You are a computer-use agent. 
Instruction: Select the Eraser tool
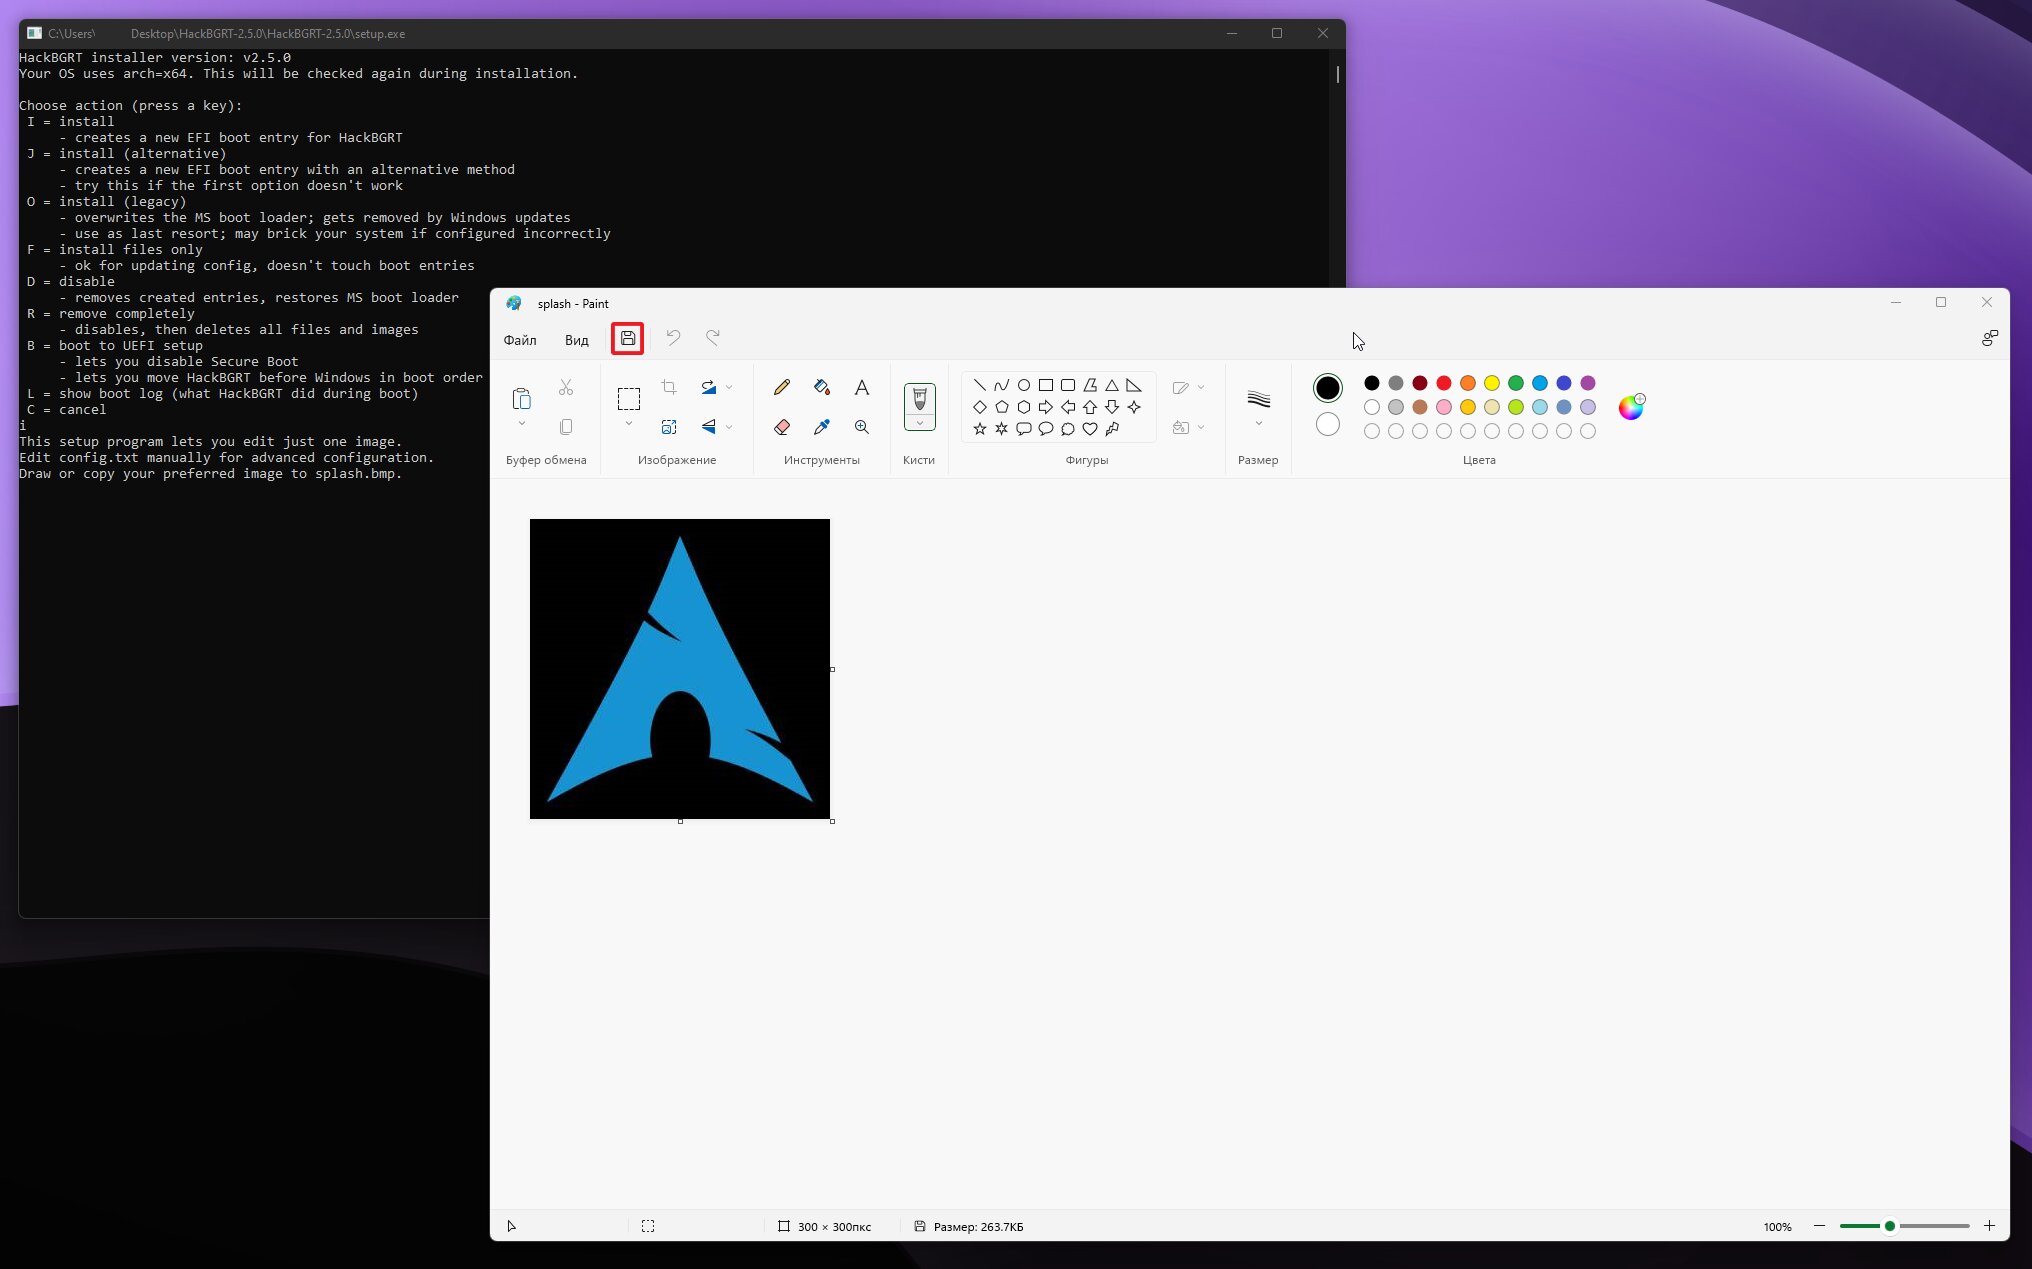tap(782, 427)
